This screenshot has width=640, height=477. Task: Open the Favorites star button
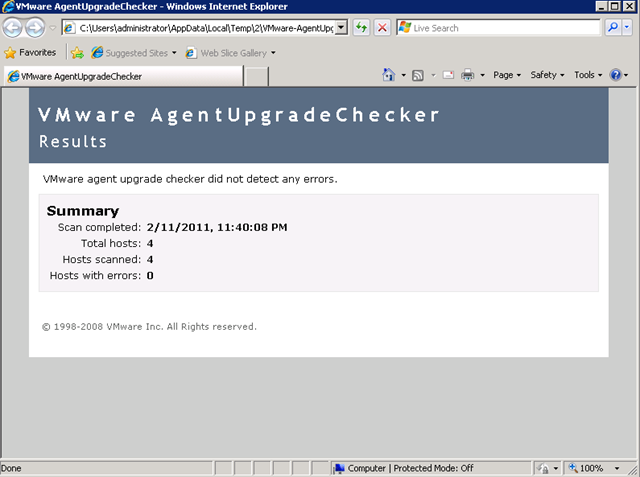30,53
